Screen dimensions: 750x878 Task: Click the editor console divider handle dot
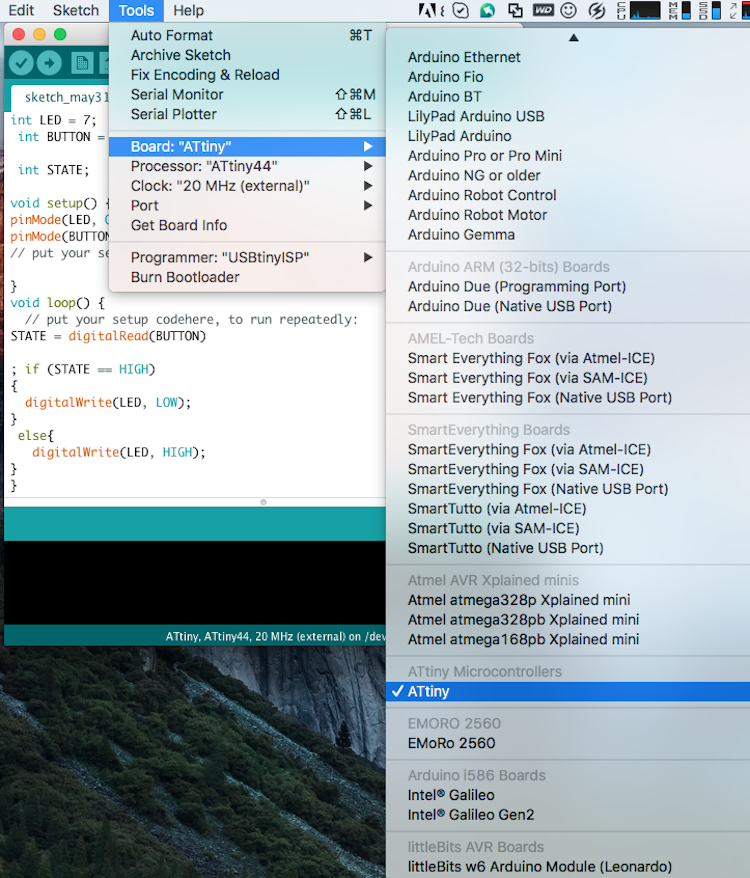tap(263, 502)
